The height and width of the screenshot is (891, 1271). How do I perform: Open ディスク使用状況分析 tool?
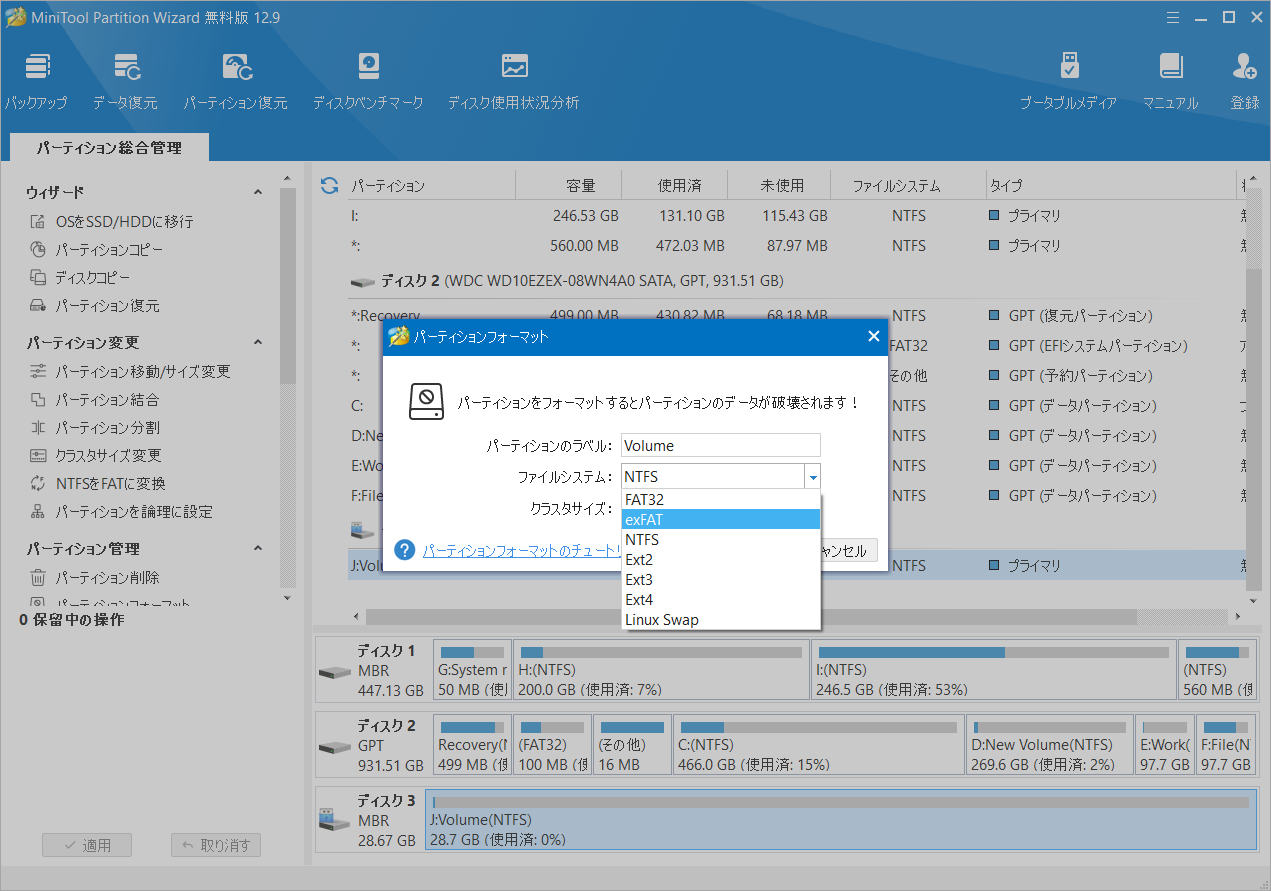(x=513, y=81)
